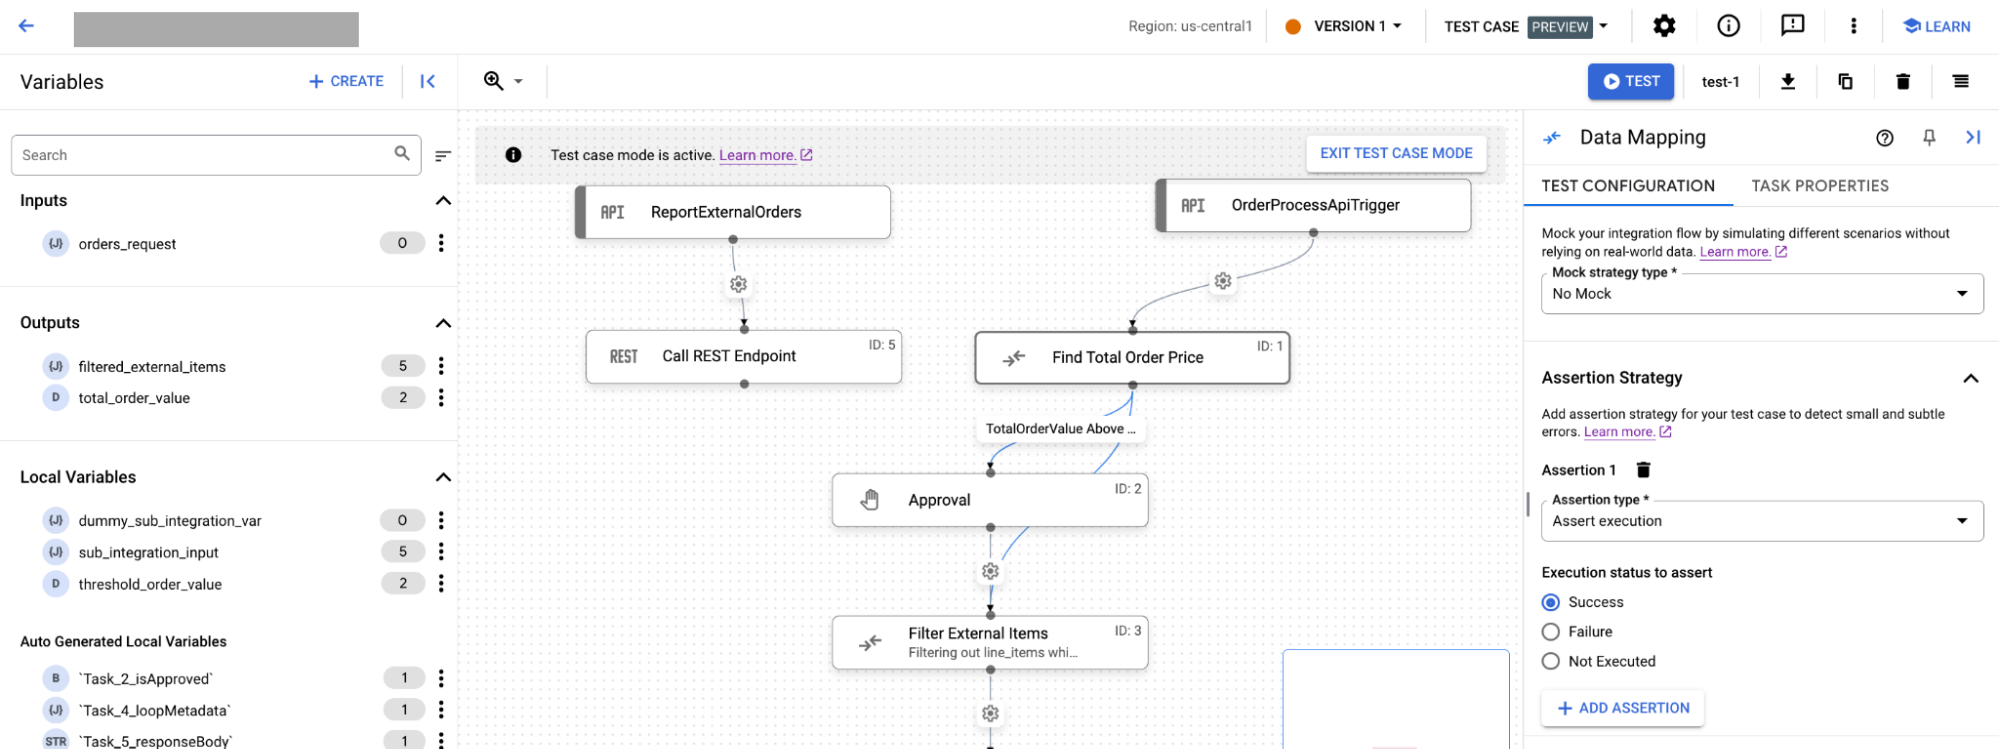This screenshot has height=749, width=1999.
Task: Open the Assertion type dropdown
Action: point(1761,521)
